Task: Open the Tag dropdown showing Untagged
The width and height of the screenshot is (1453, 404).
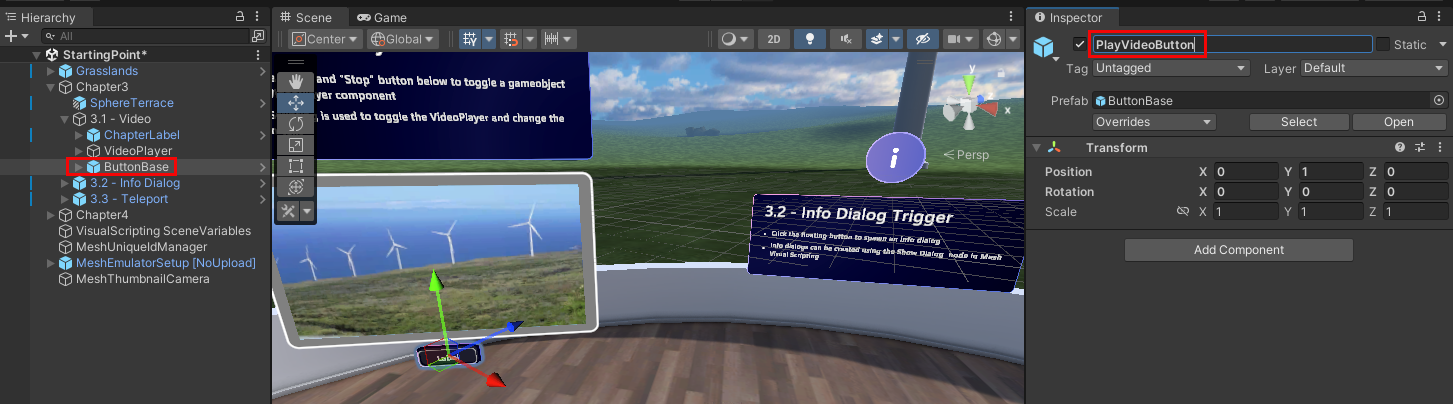Action: pos(1171,68)
